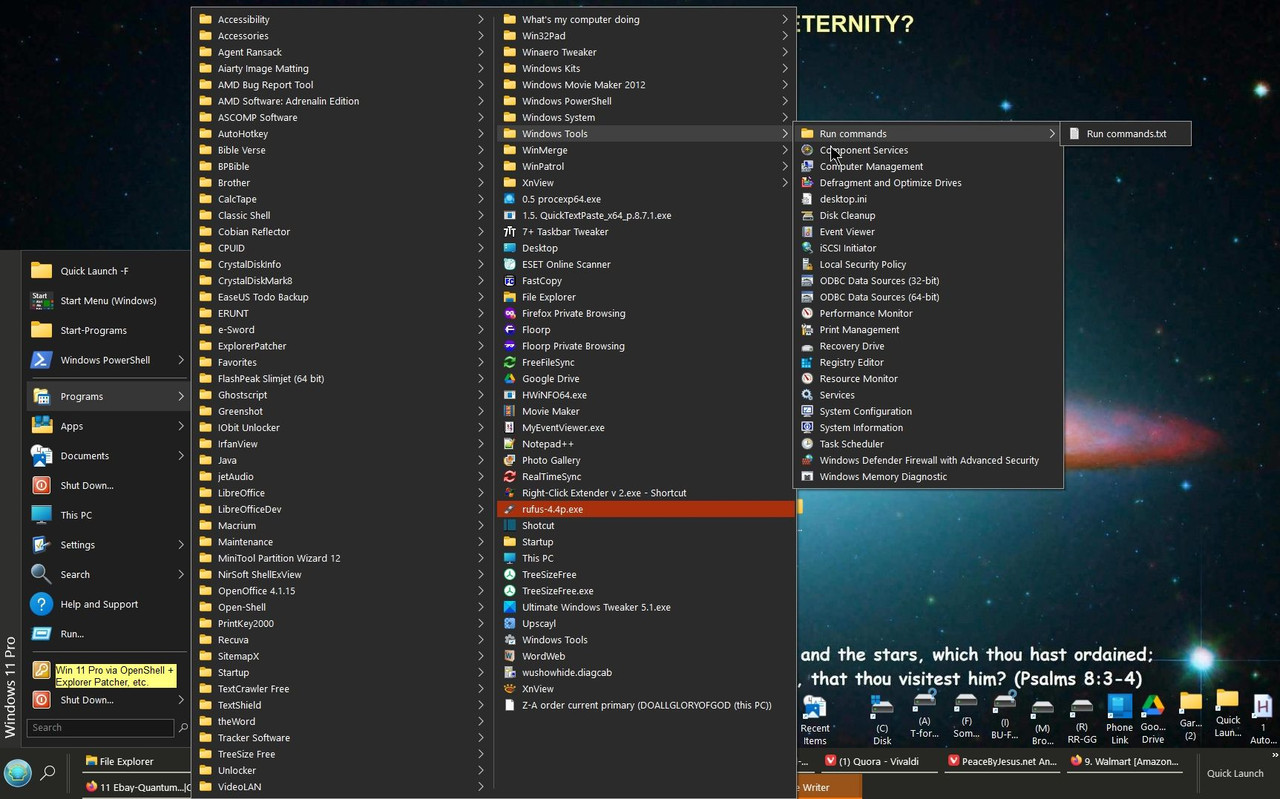The height and width of the screenshot is (799, 1280).
Task: Open the Photo Gallery icon
Action: tap(510, 460)
